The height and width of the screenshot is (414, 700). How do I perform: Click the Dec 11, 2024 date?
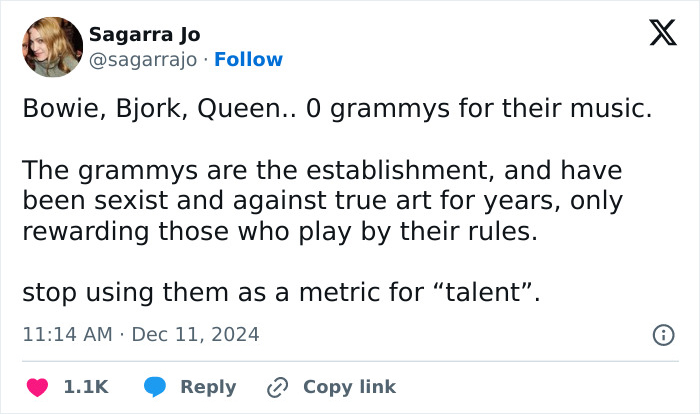point(194,335)
